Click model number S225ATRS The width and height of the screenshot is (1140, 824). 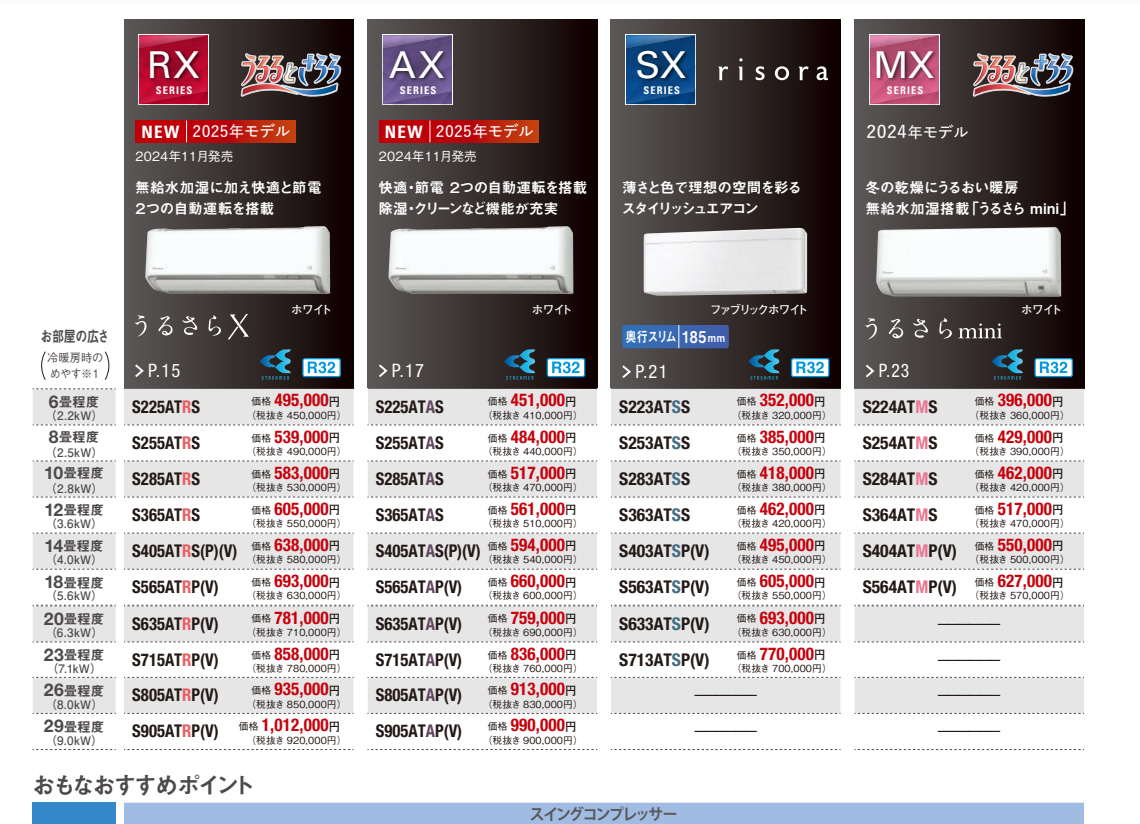click(166, 407)
